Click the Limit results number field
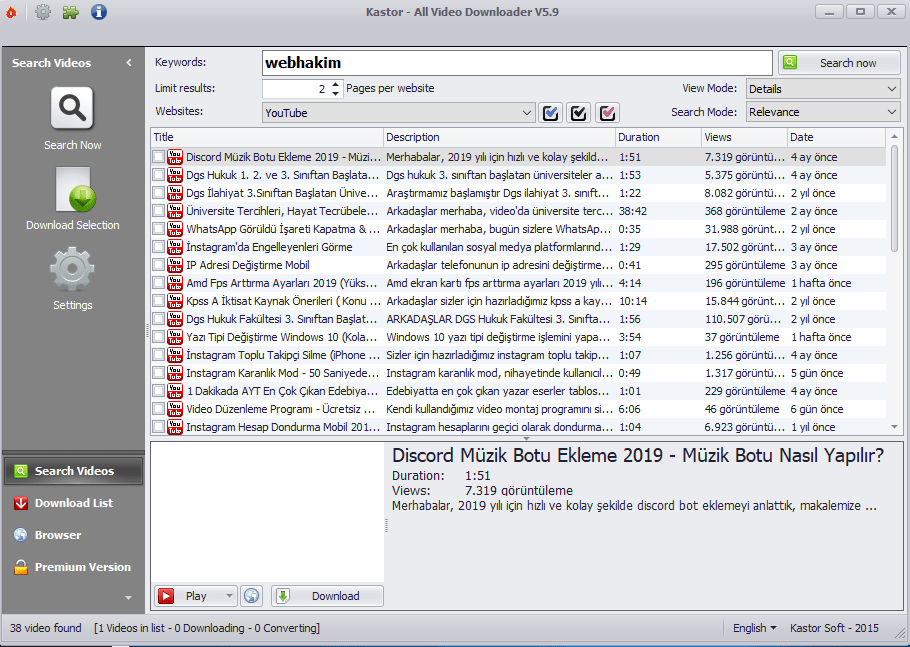This screenshot has height=647, width=910. click(x=296, y=89)
